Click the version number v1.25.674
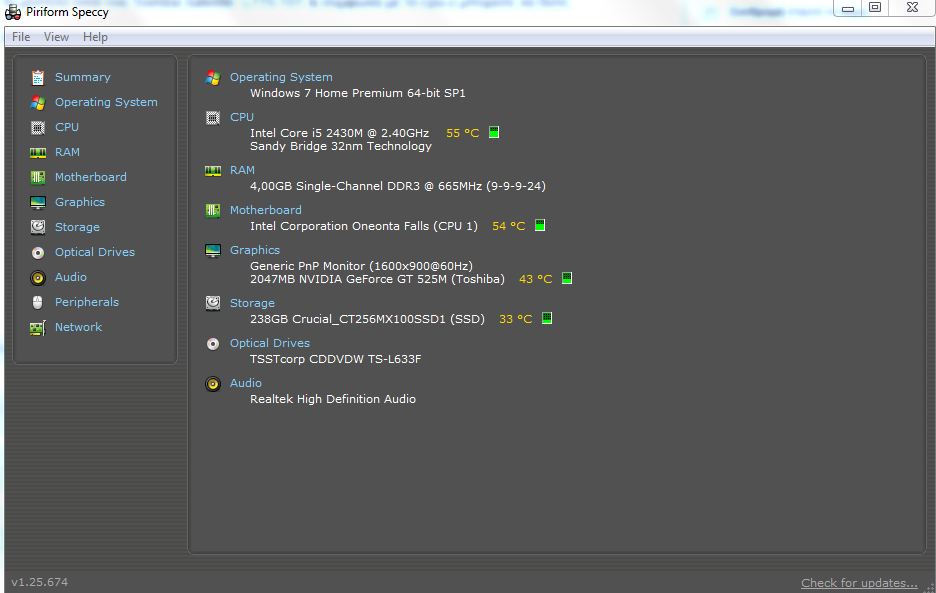 pos(39,582)
